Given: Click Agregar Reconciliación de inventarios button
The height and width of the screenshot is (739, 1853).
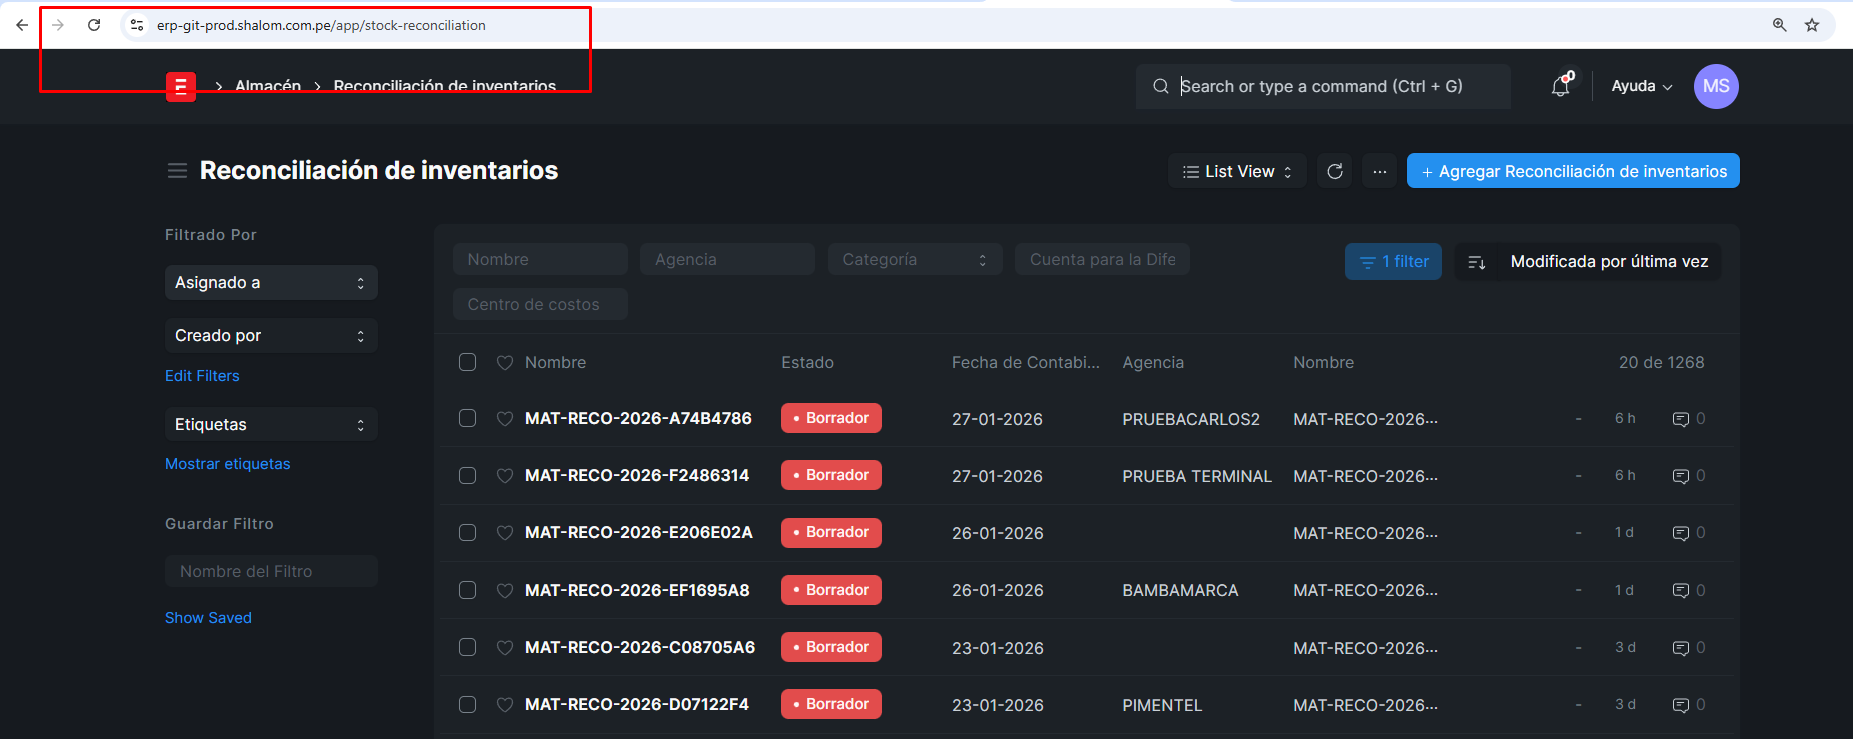Looking at the screenshot, I should click(x=1572, y=171).
